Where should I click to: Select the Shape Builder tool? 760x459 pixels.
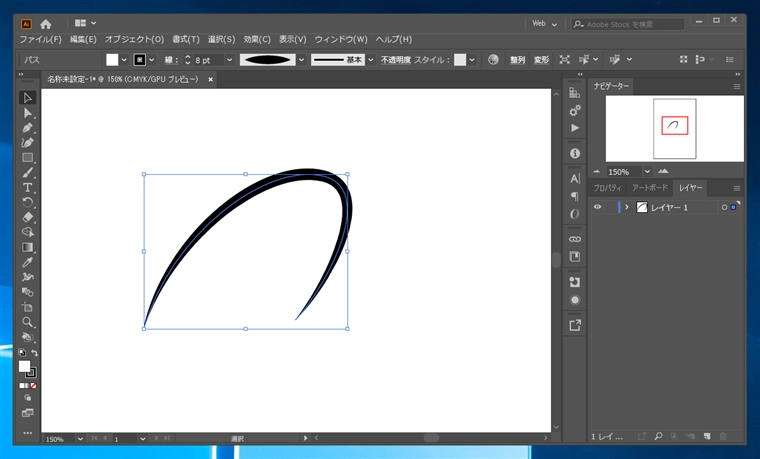27,232
